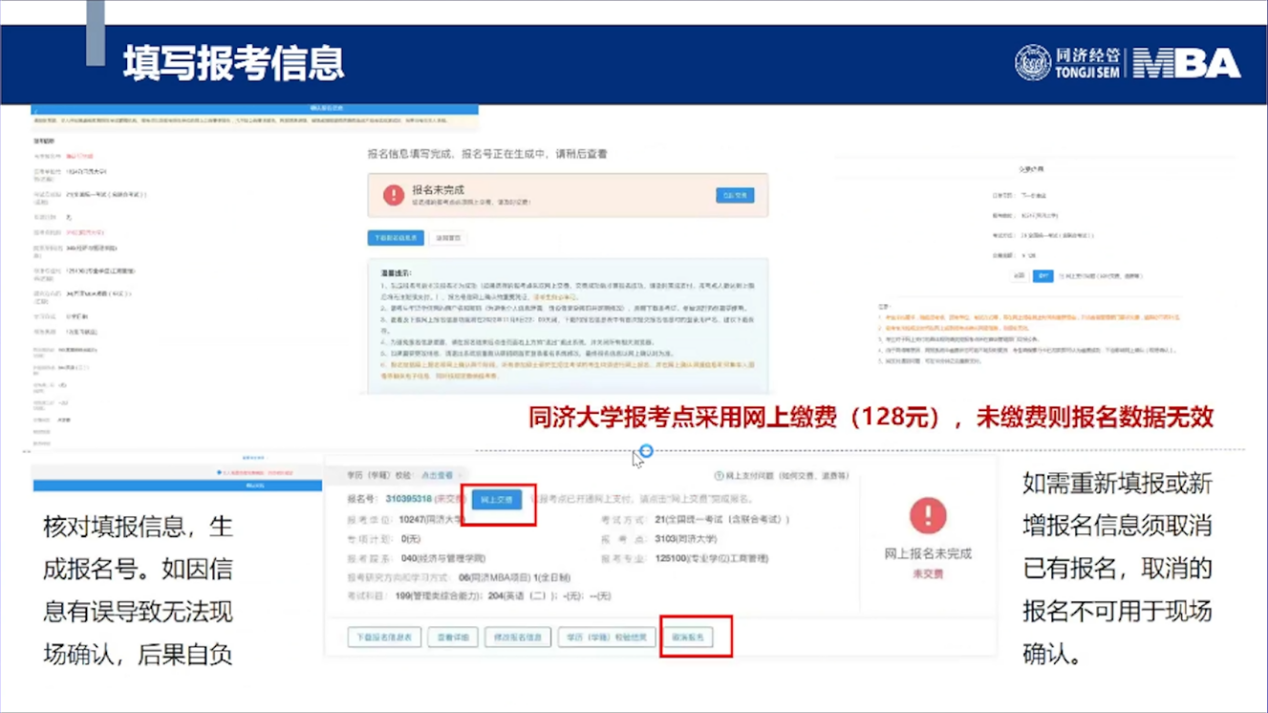Click the white button beside the blue download button
The height and width of the screenshot is (713, 1268).
(448, 238)
